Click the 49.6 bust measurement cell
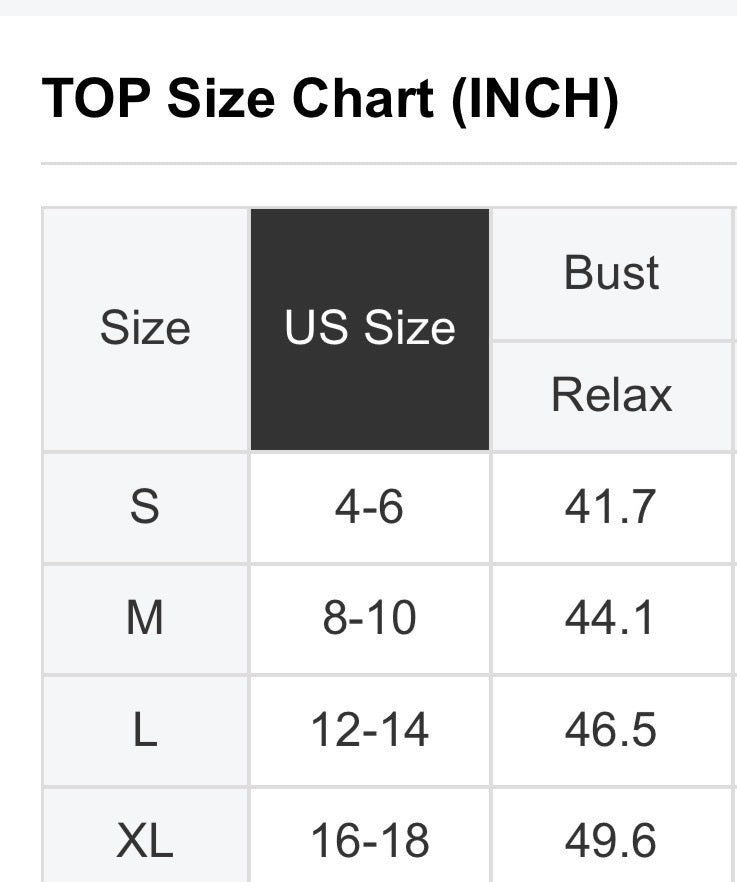The width and height of the screenshot is (737, 882). point(611,841)
